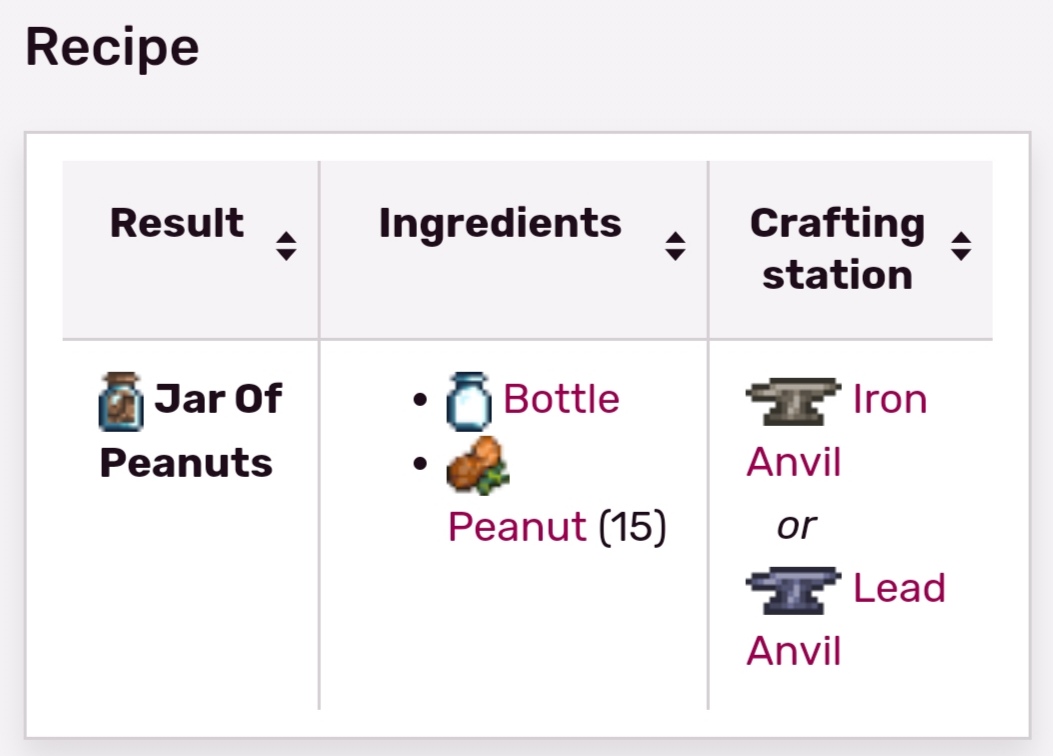Image resolution: width=1053 pixels, height=756 pixels.
Task: Click the Lead Anvil icon
Action: click(793, 589)
